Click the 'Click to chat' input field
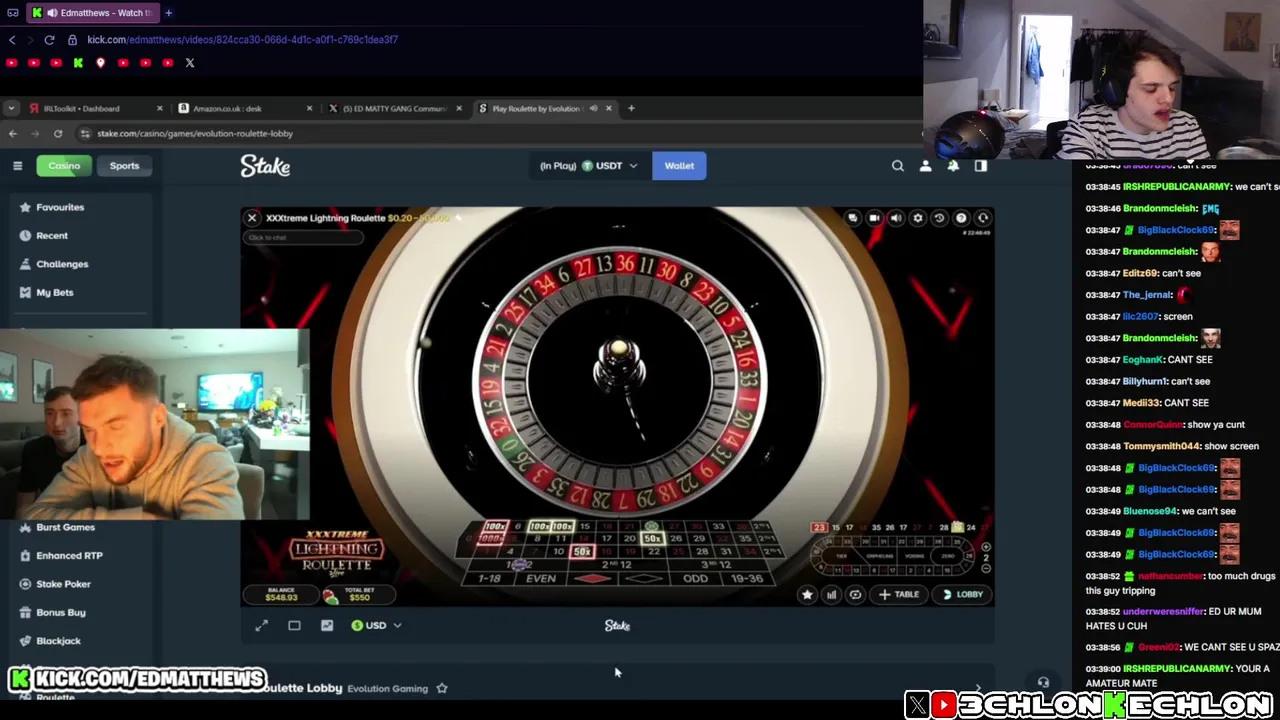Image resolution: width=1280 pixels, height=720 pixels. click(303, 237)
